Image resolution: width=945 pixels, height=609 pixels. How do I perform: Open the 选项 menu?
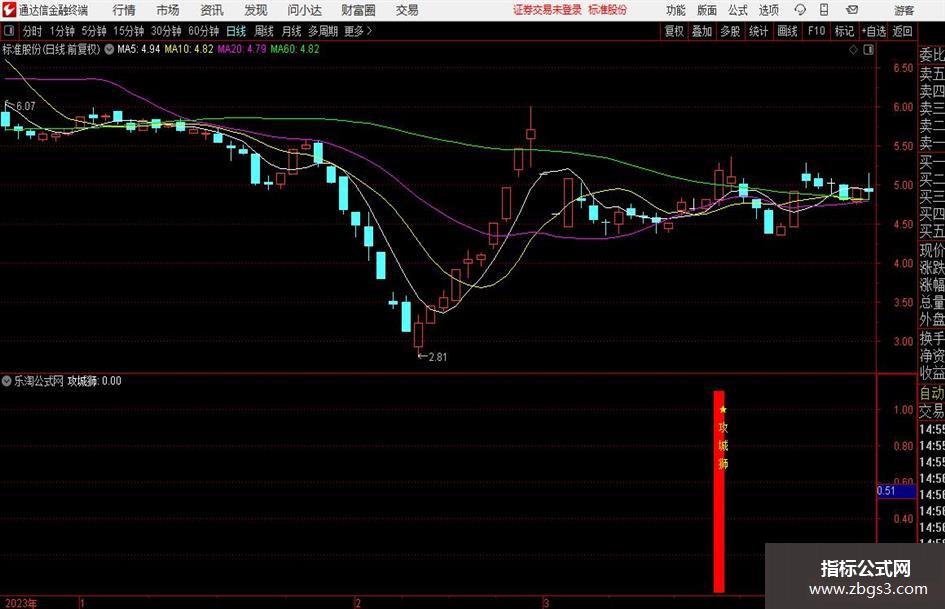[768, 10]
